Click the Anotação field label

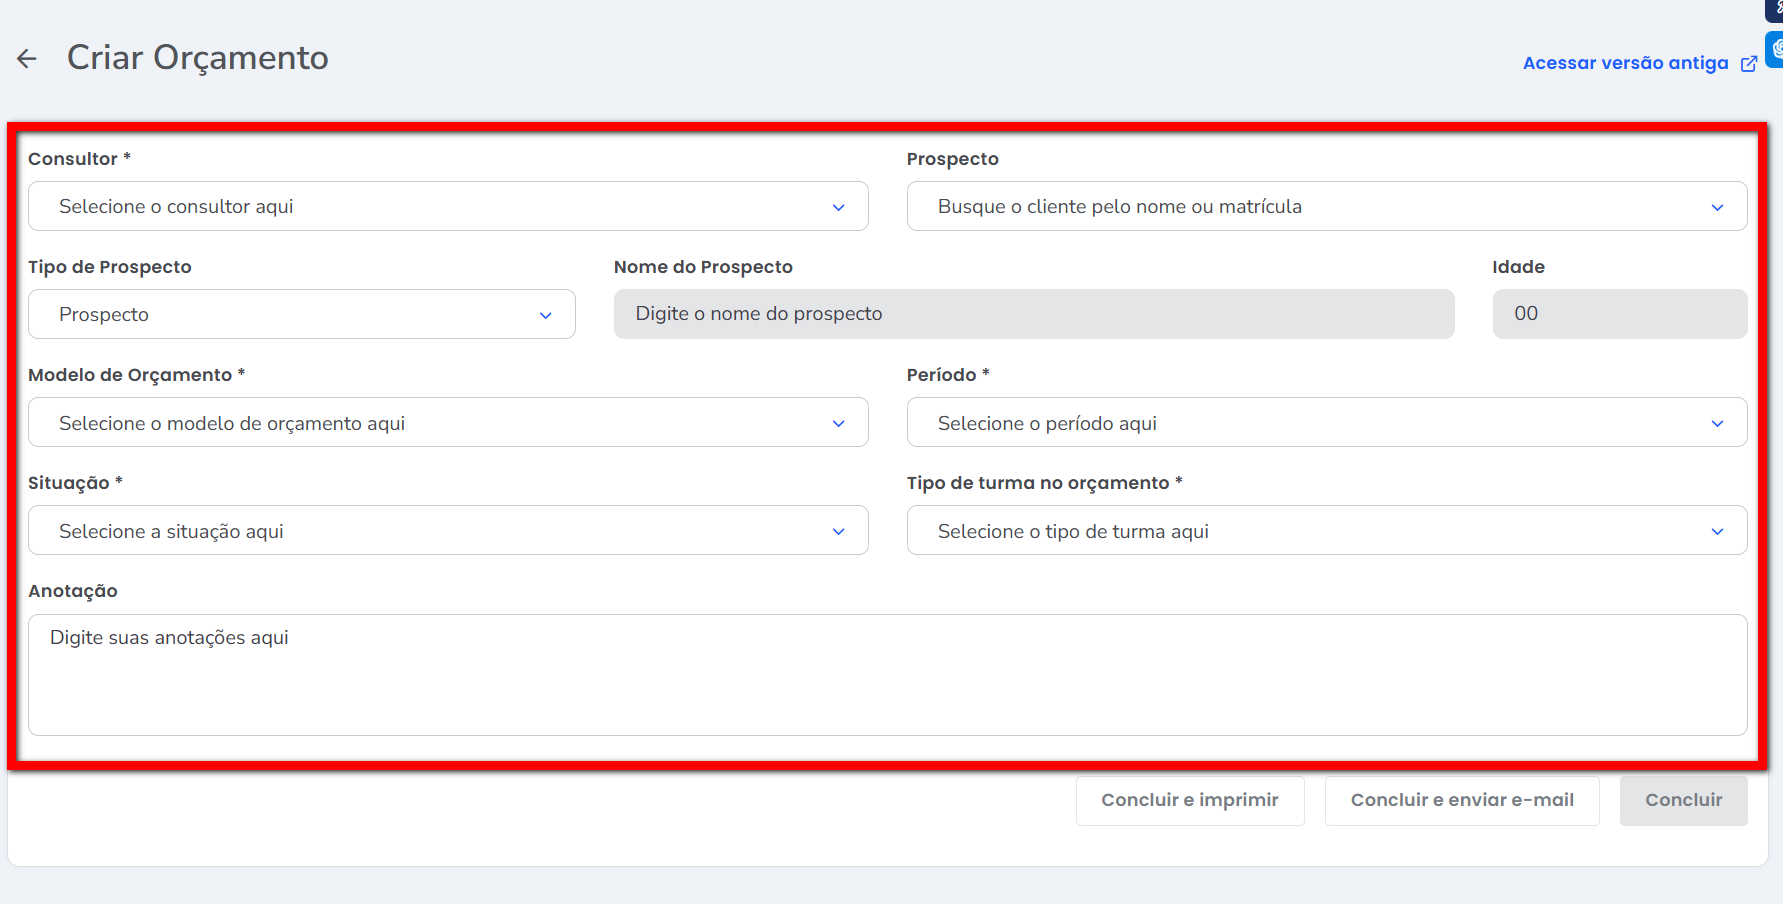tap(73, 591)
